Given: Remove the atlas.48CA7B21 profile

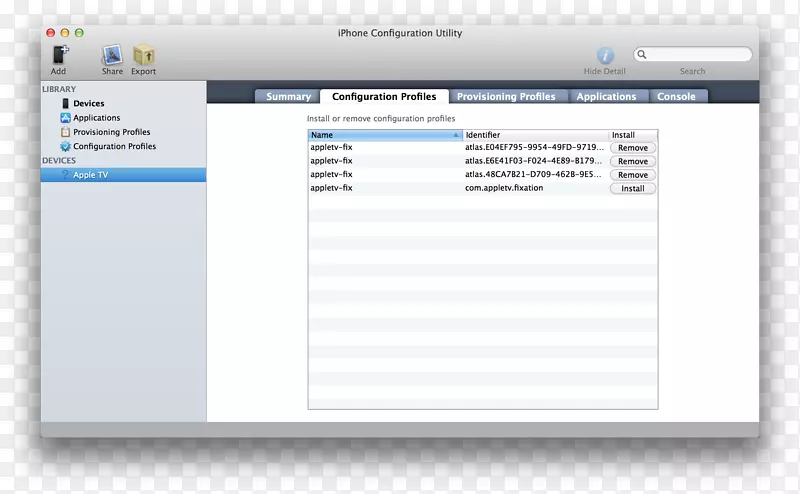Looking at the screenshot, I should point(632,175).
